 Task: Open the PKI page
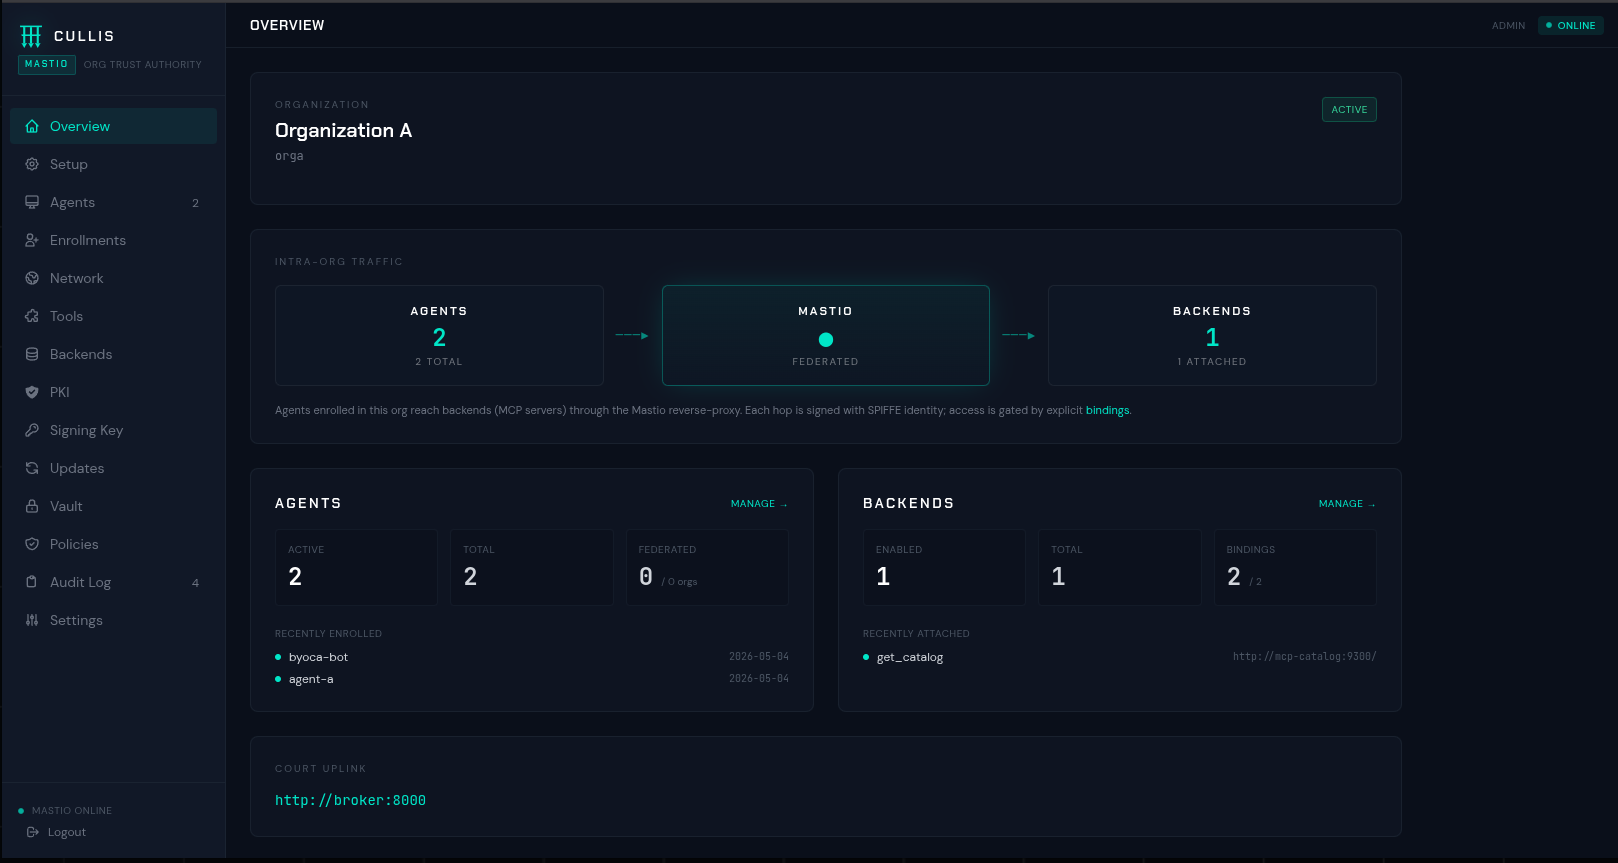113,392
